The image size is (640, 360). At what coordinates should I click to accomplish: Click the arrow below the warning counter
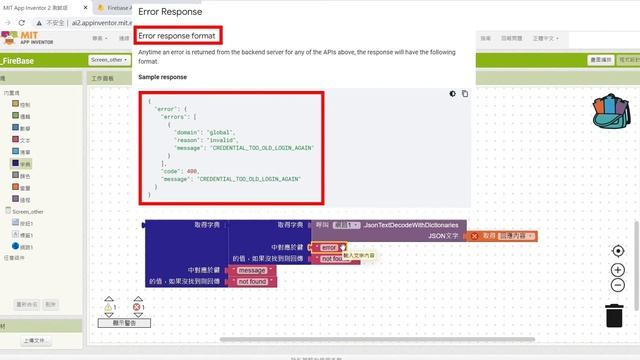[x=109, y=315]
